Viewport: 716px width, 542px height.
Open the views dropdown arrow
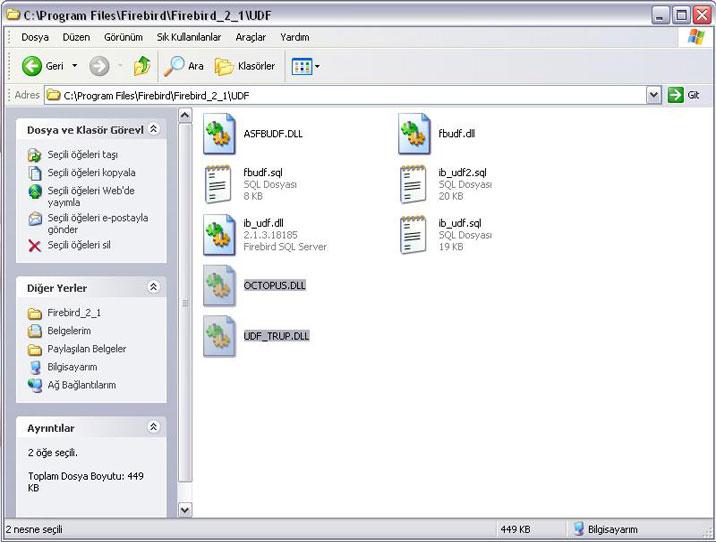(317, 67)
